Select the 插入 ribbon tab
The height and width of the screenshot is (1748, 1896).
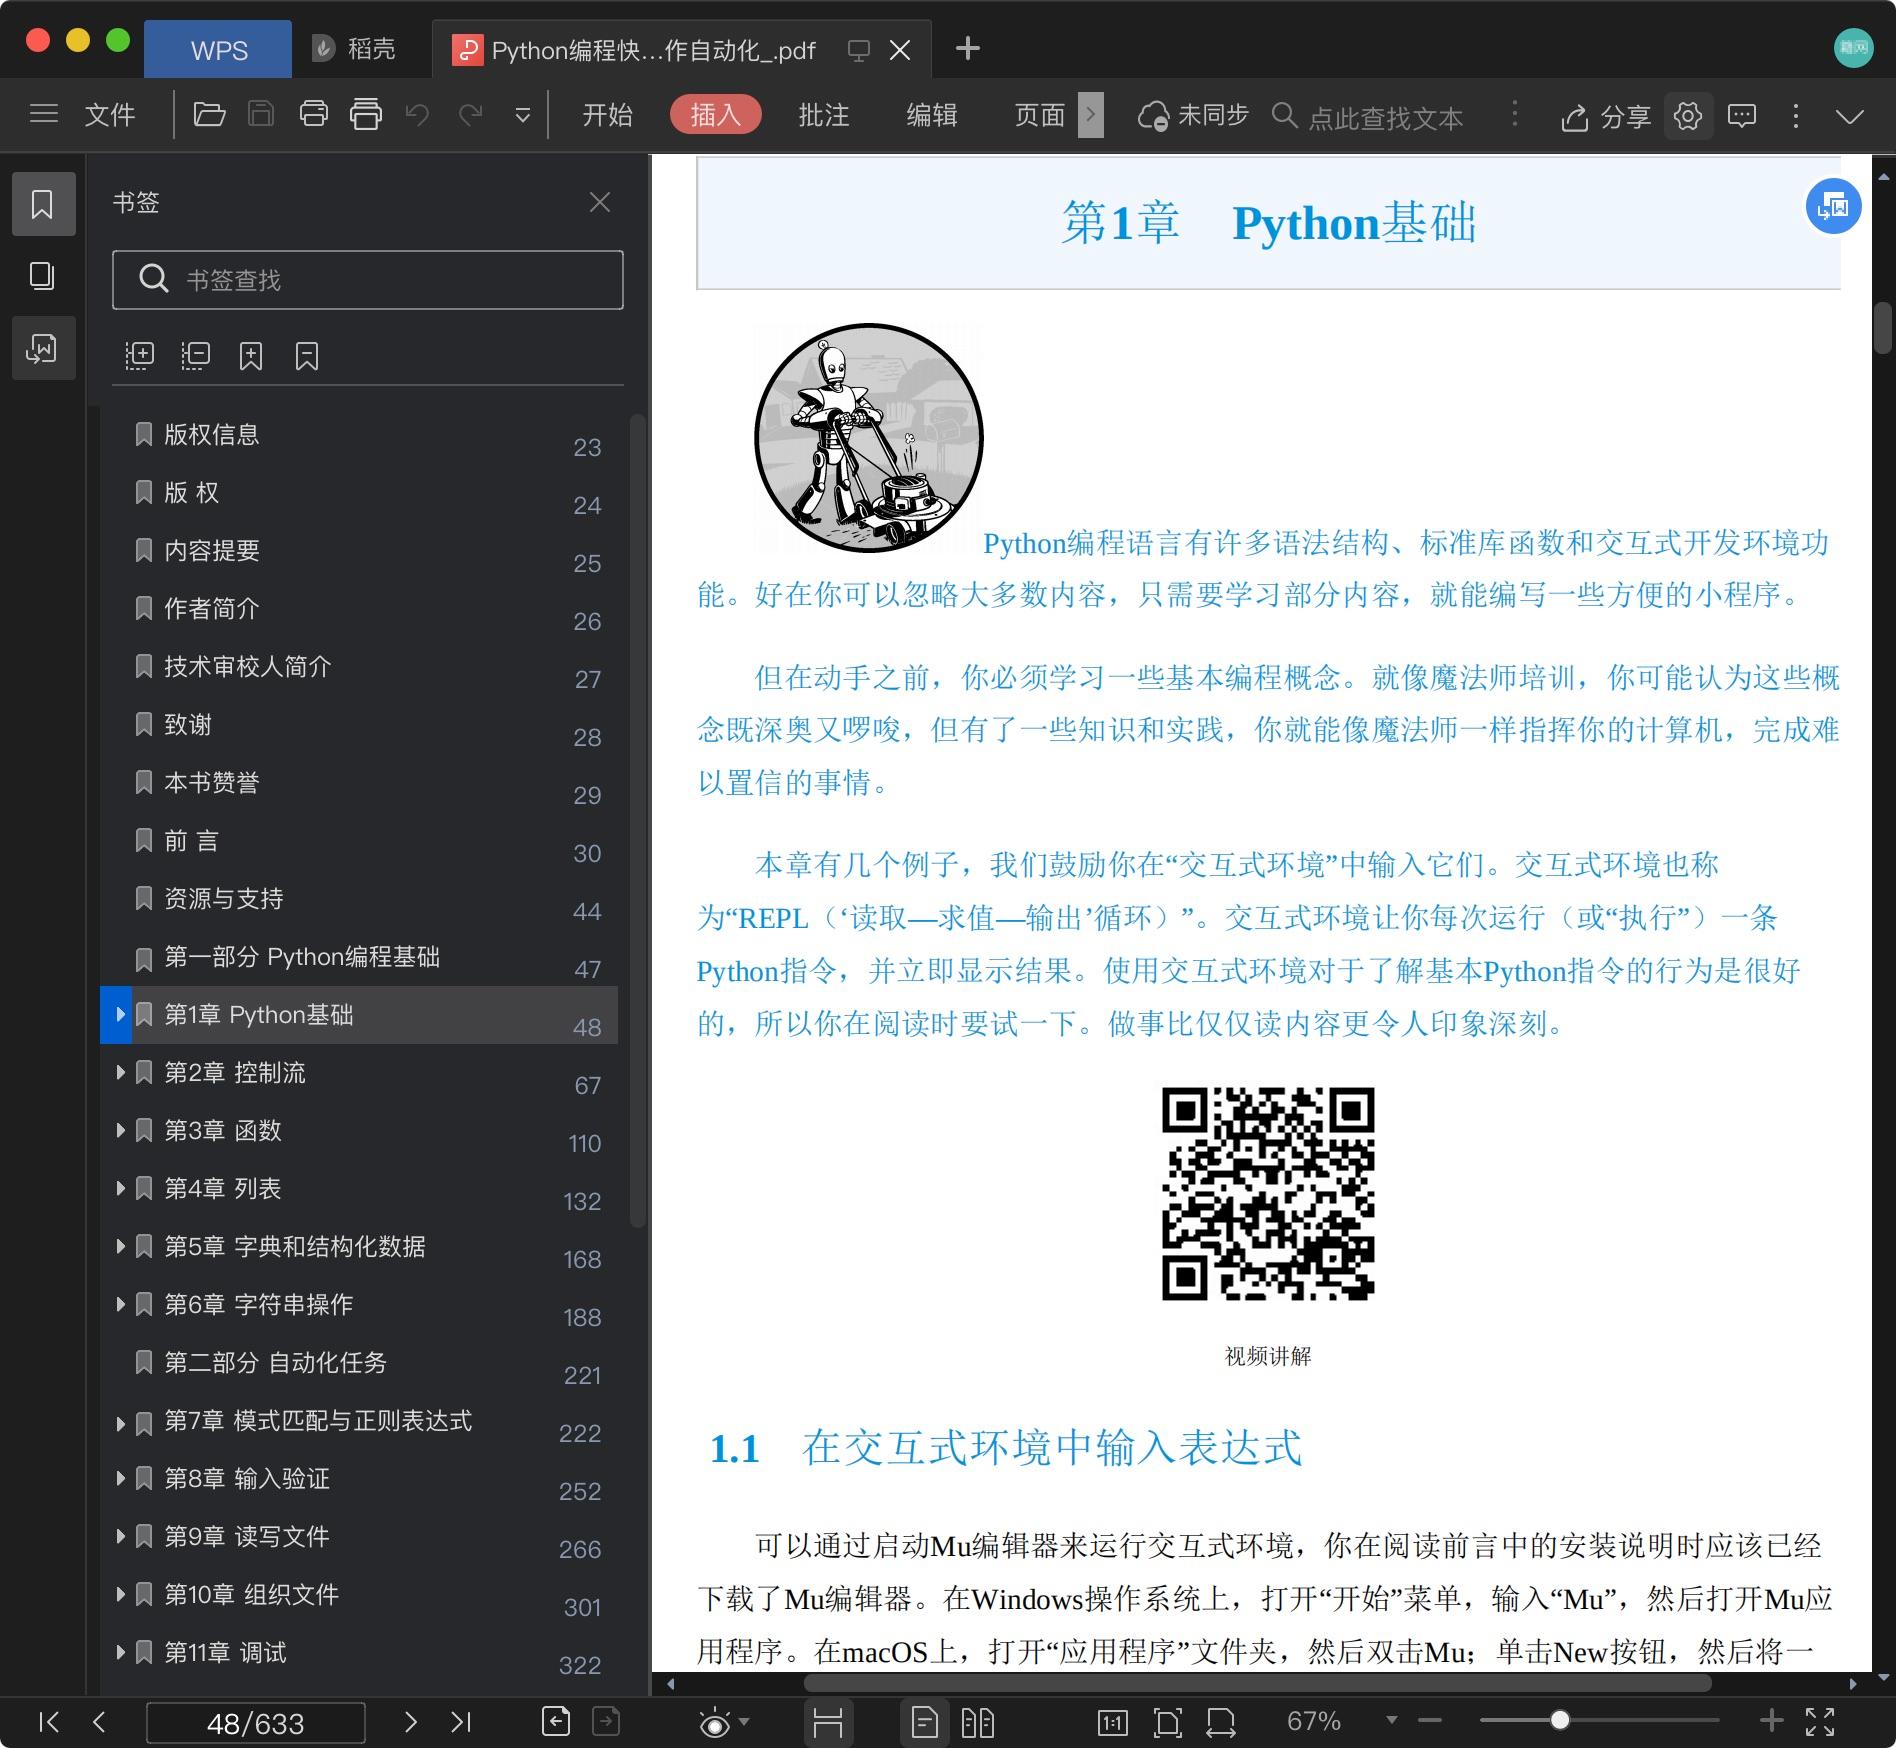pyautogui.click(x=716, y=115)
